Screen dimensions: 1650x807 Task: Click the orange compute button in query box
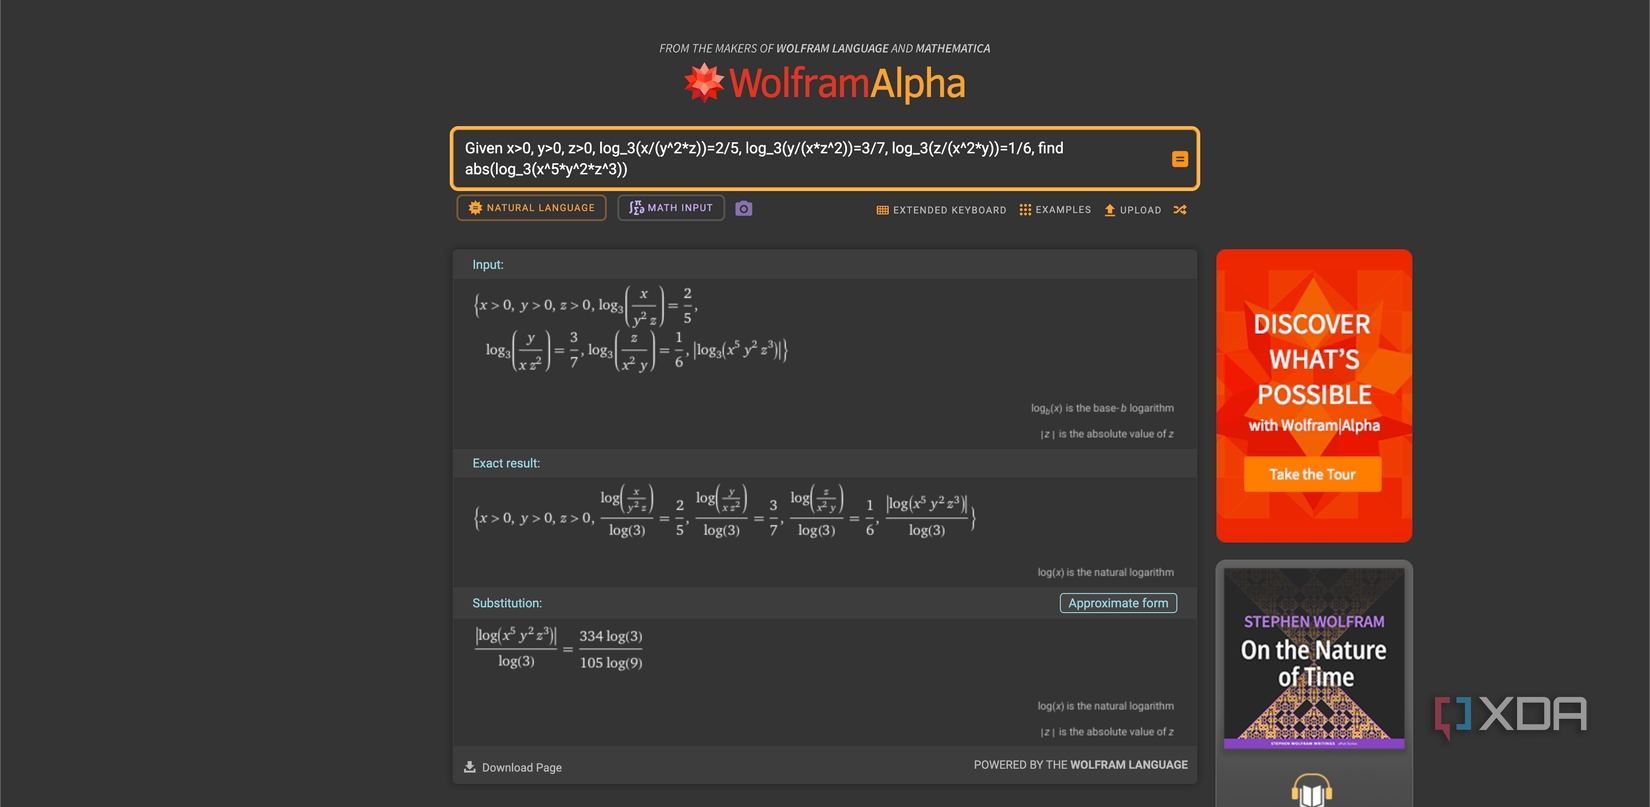point(1180,159)
